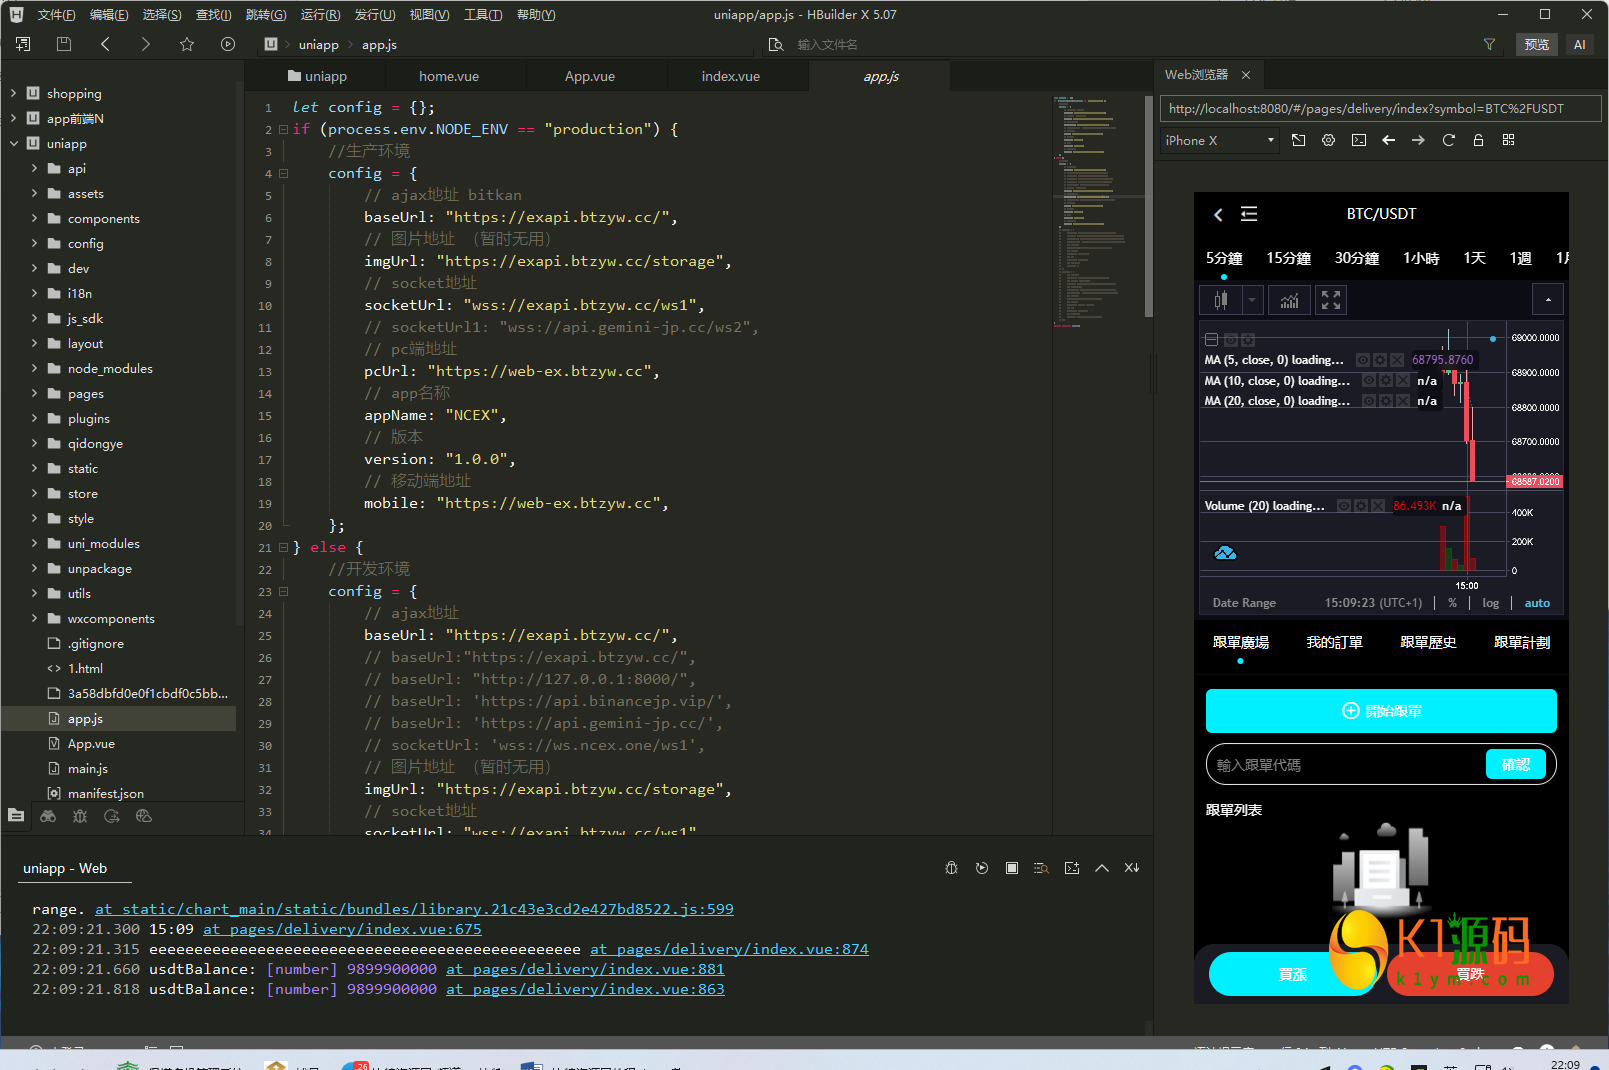1609x1070 pixels.
Task: Click the console debug bug icon
Action: (x=952, y=868)
